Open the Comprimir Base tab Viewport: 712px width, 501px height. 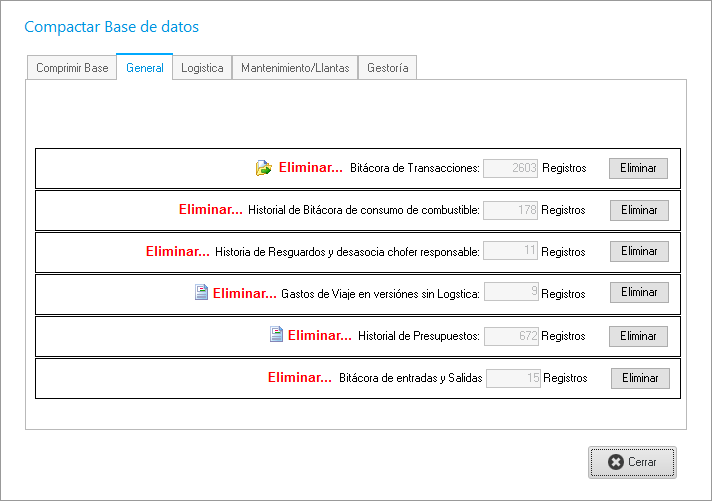[72, 68]
